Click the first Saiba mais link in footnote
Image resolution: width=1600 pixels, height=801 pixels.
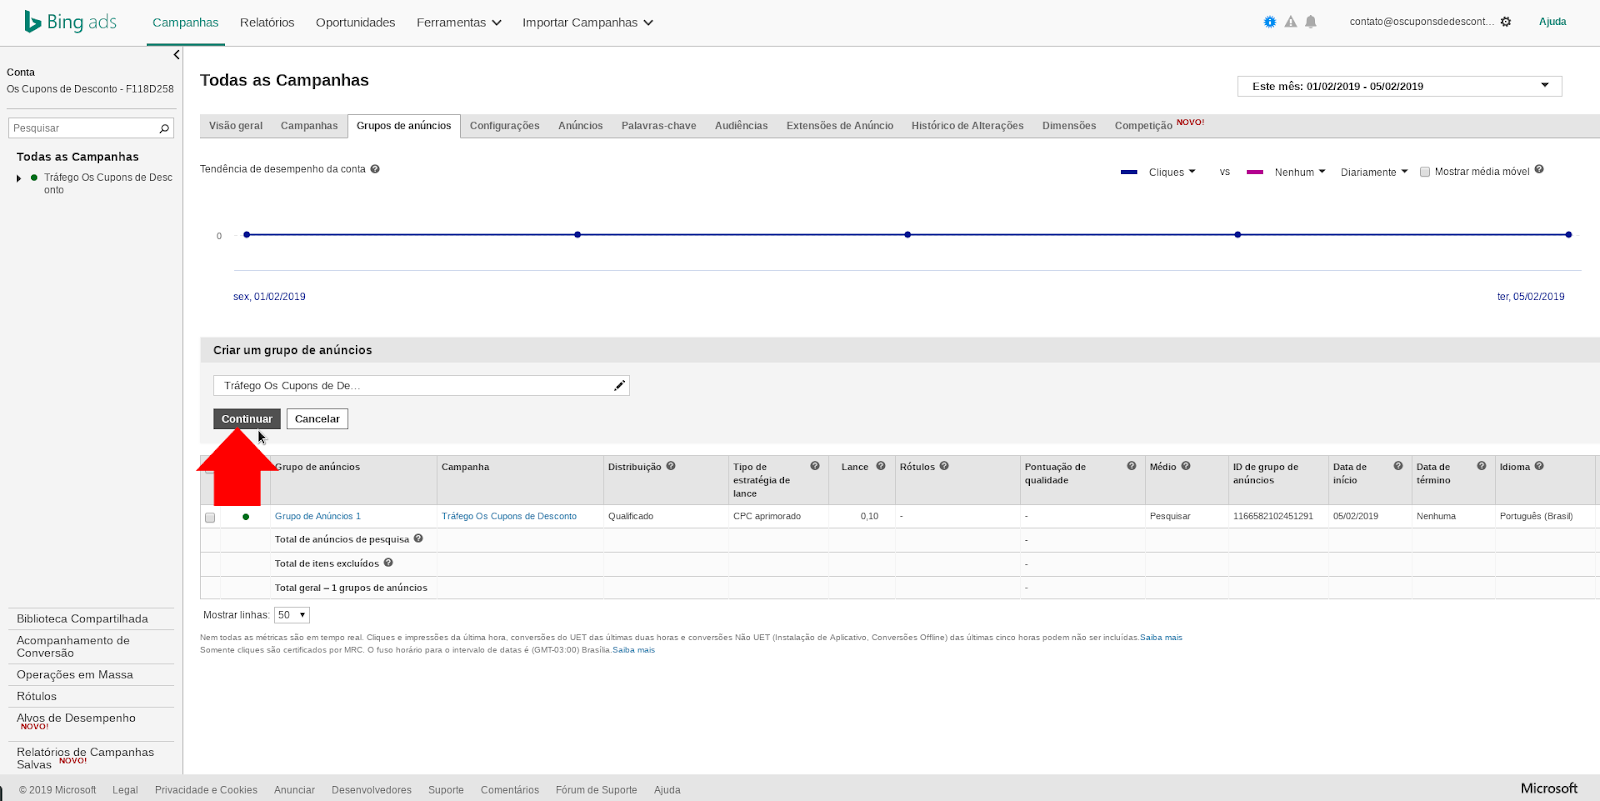(x=1161, y=637)
